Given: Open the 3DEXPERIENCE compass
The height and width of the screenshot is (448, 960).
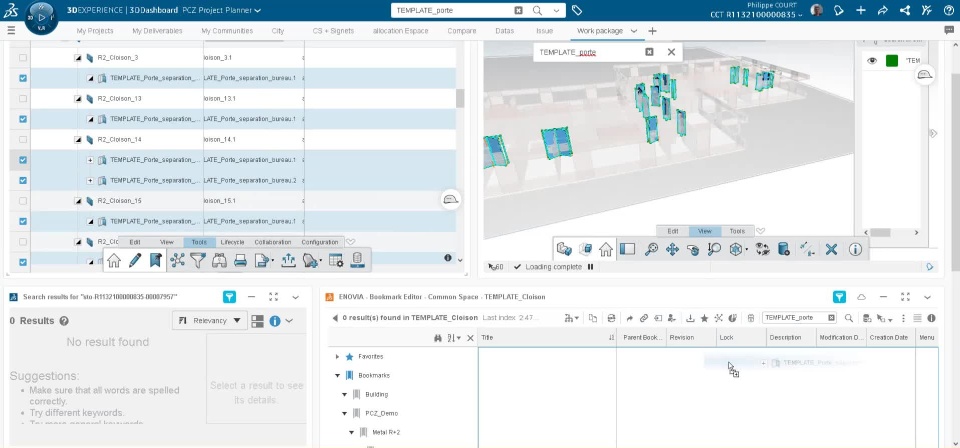Looking at the screenshot, I should tap(41, 17).
